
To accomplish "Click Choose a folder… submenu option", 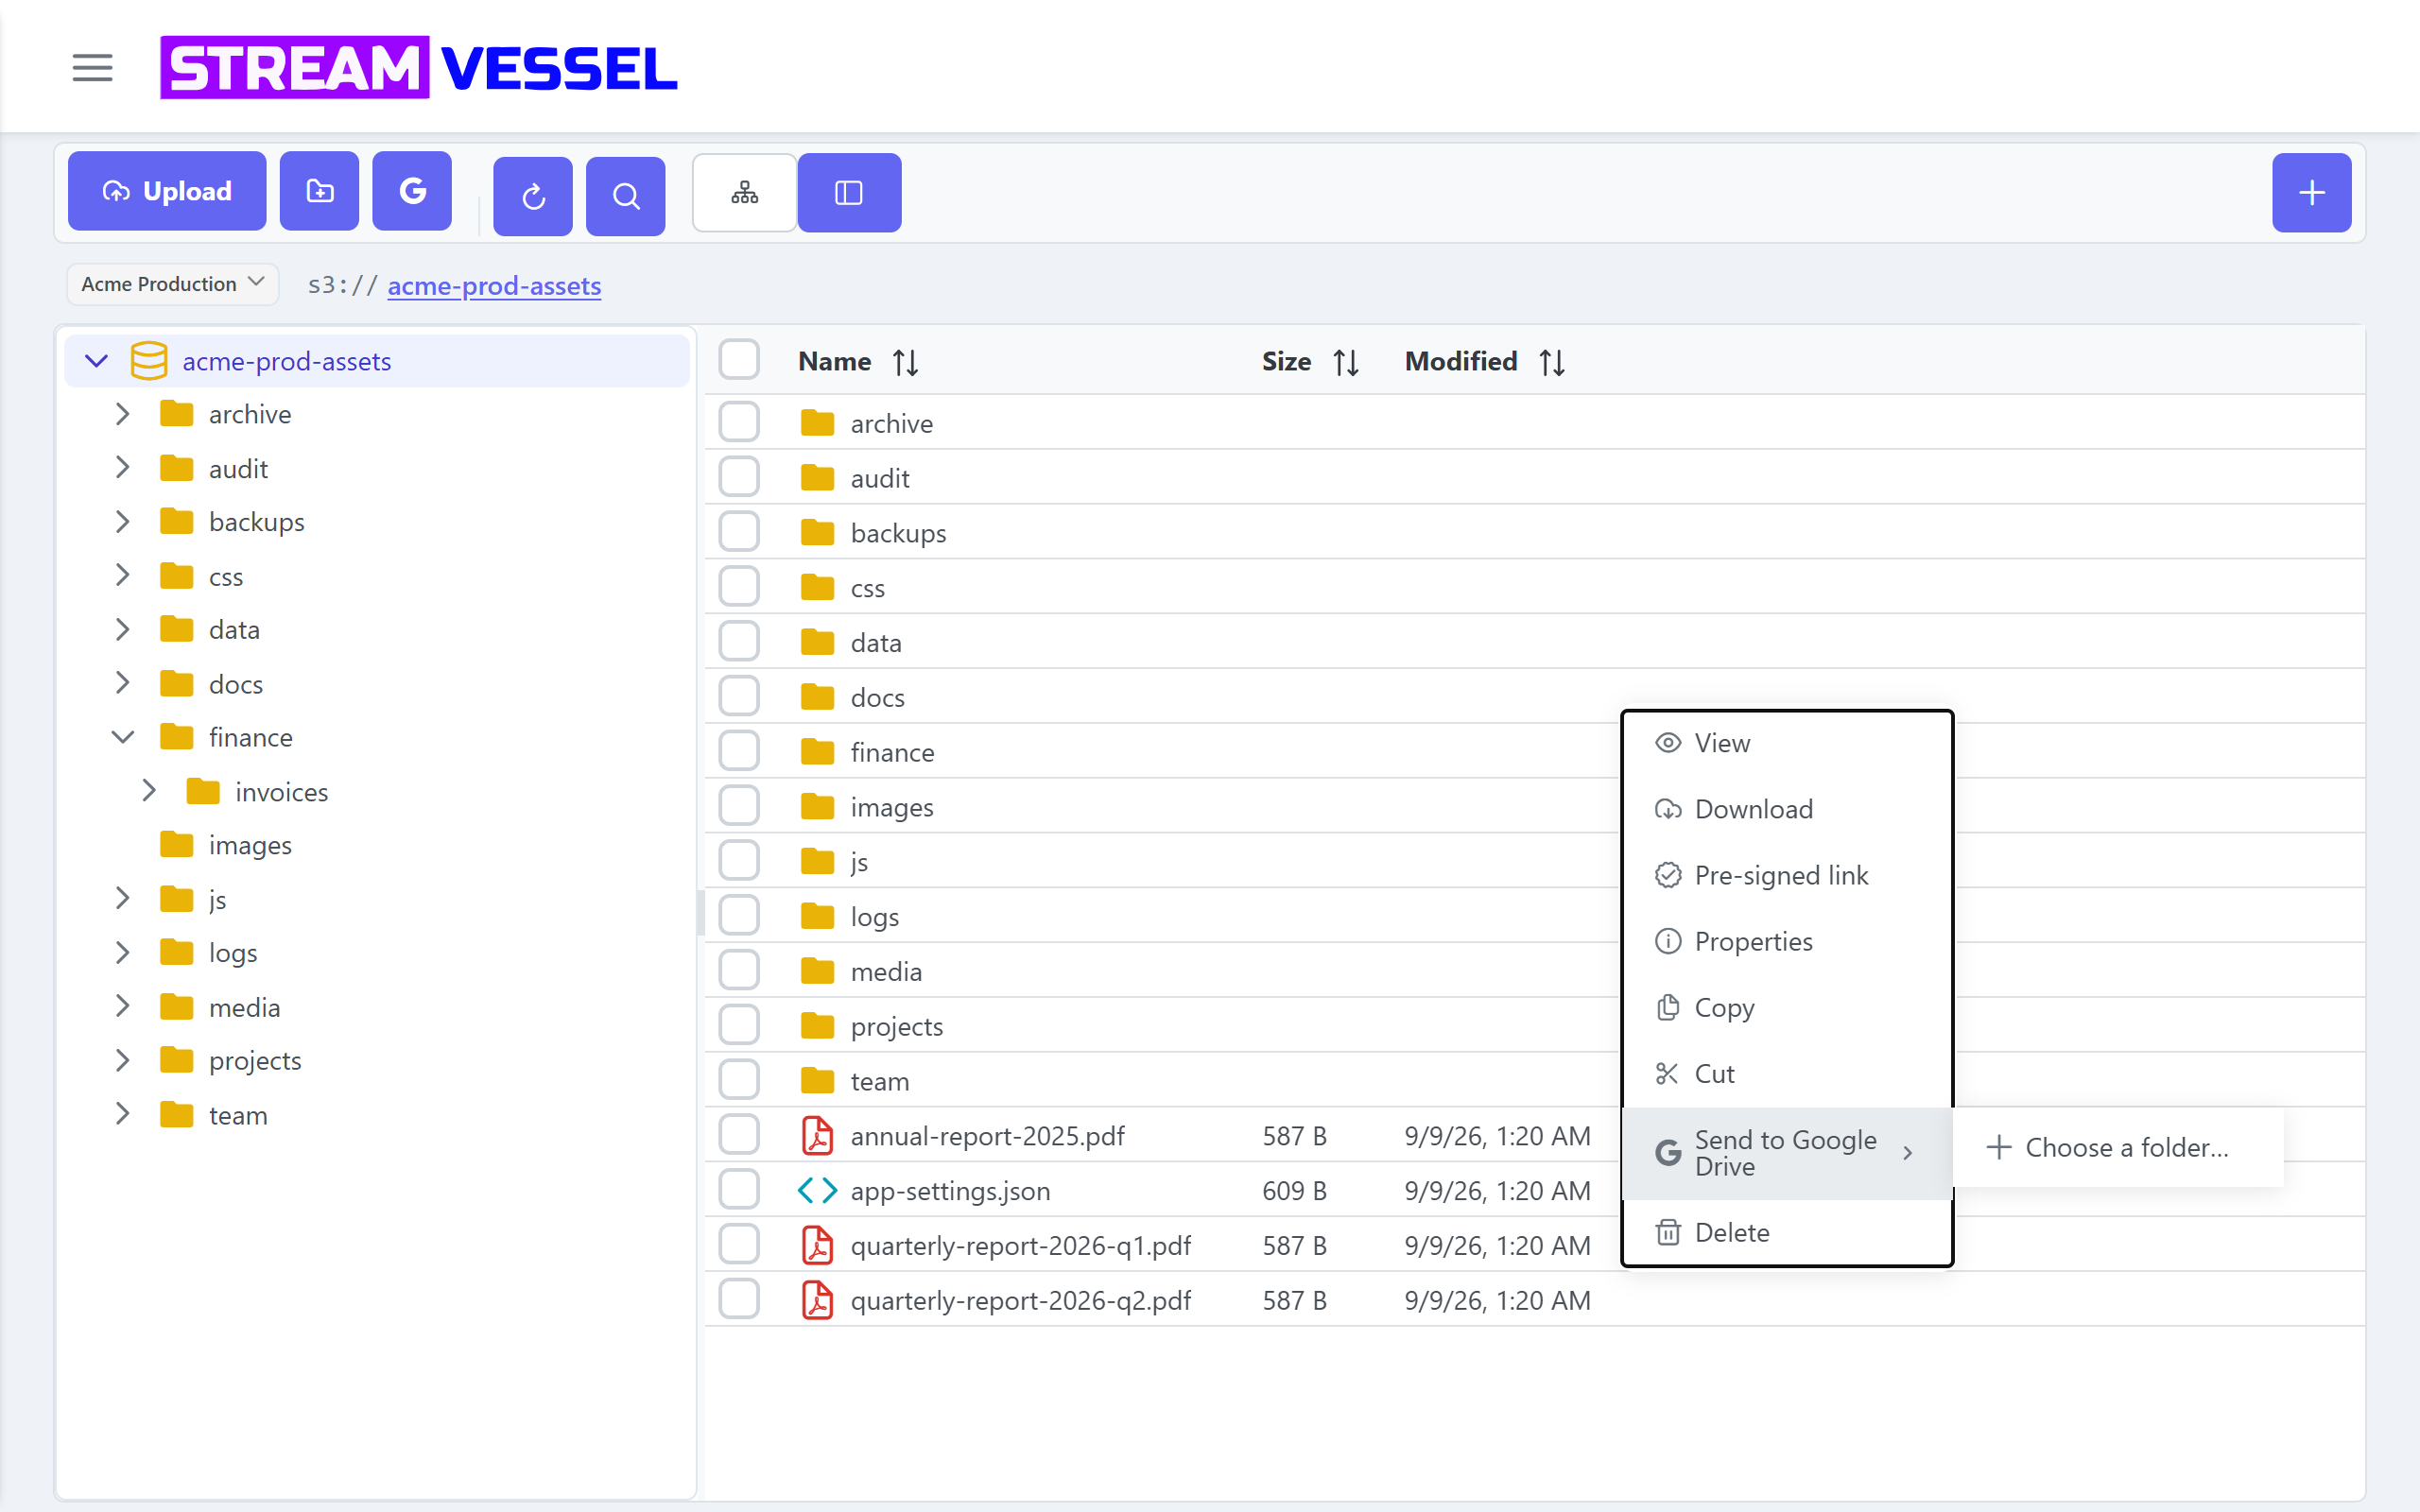I will pos(2118,1147).
